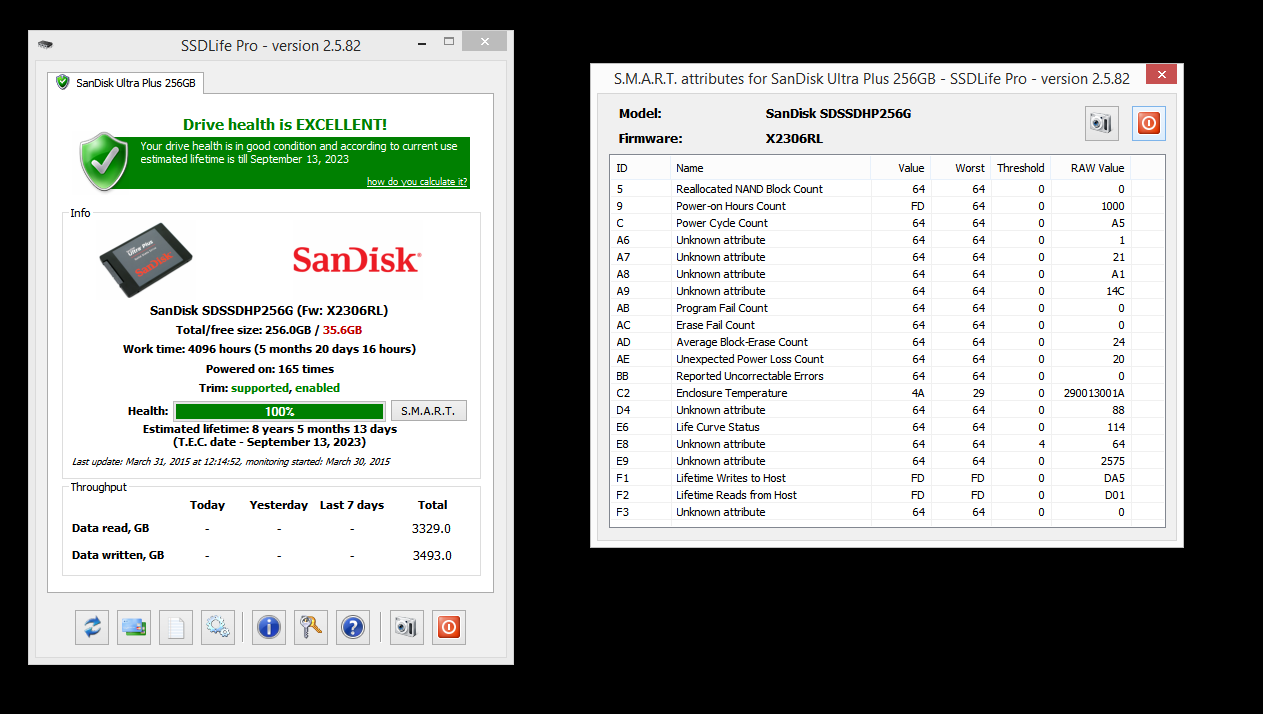Take screenshot with main window camera icon
This screenshot has width=1263, height=714.
coord(407,627)
